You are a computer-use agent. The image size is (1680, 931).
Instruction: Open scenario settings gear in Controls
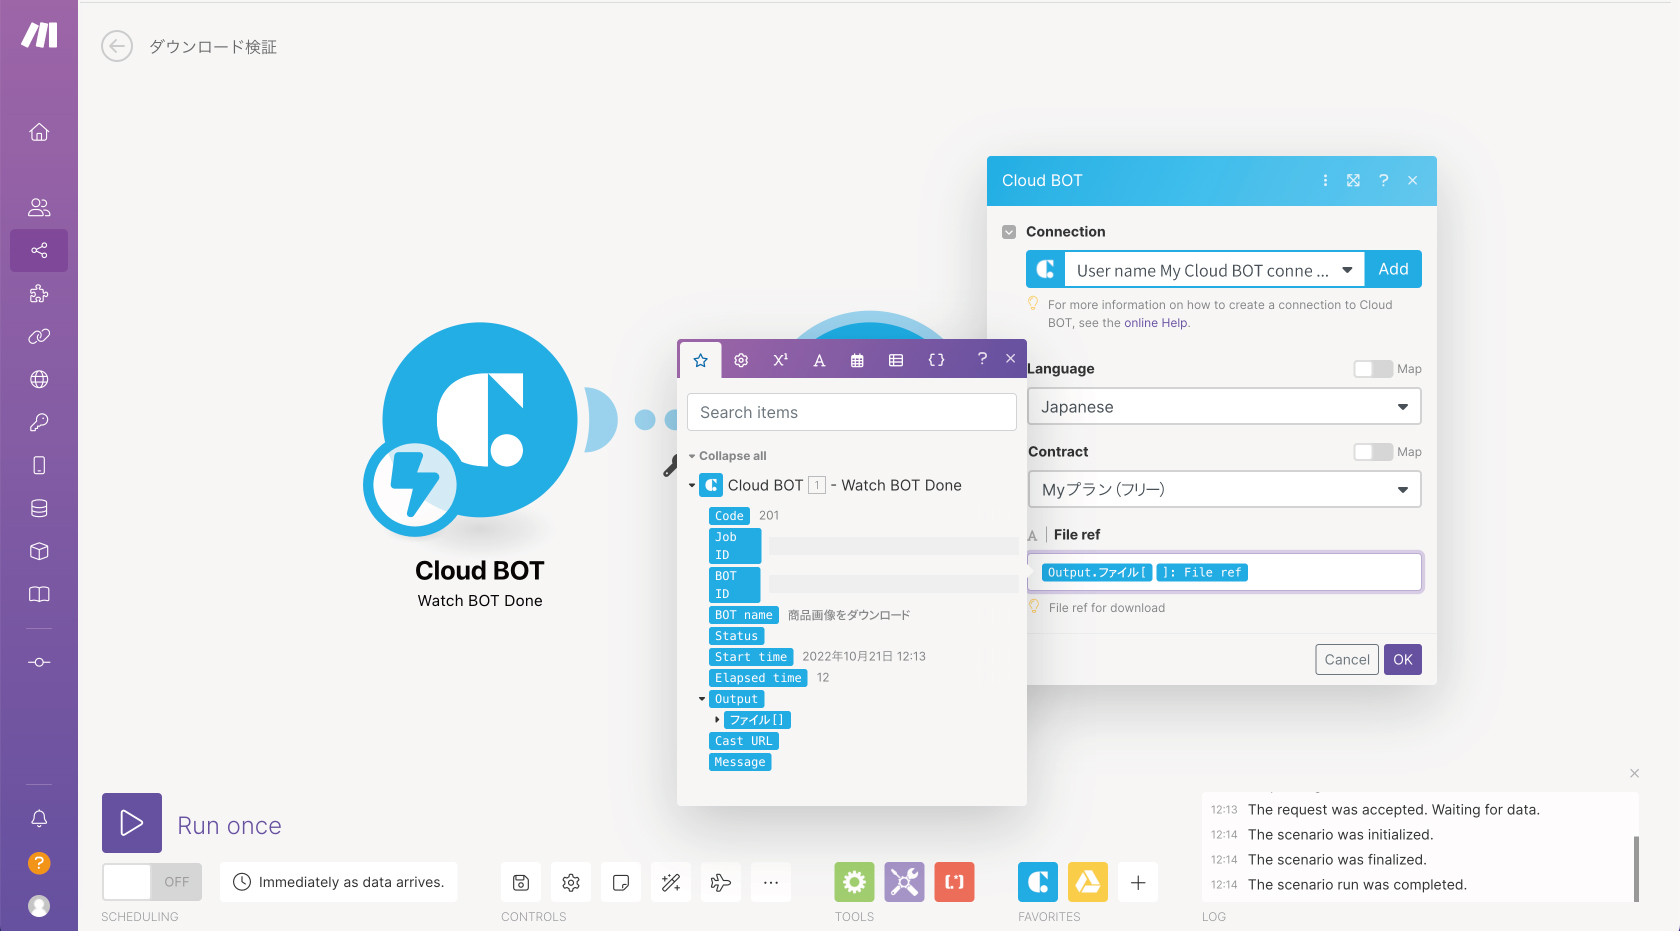[x=571, y=882]
